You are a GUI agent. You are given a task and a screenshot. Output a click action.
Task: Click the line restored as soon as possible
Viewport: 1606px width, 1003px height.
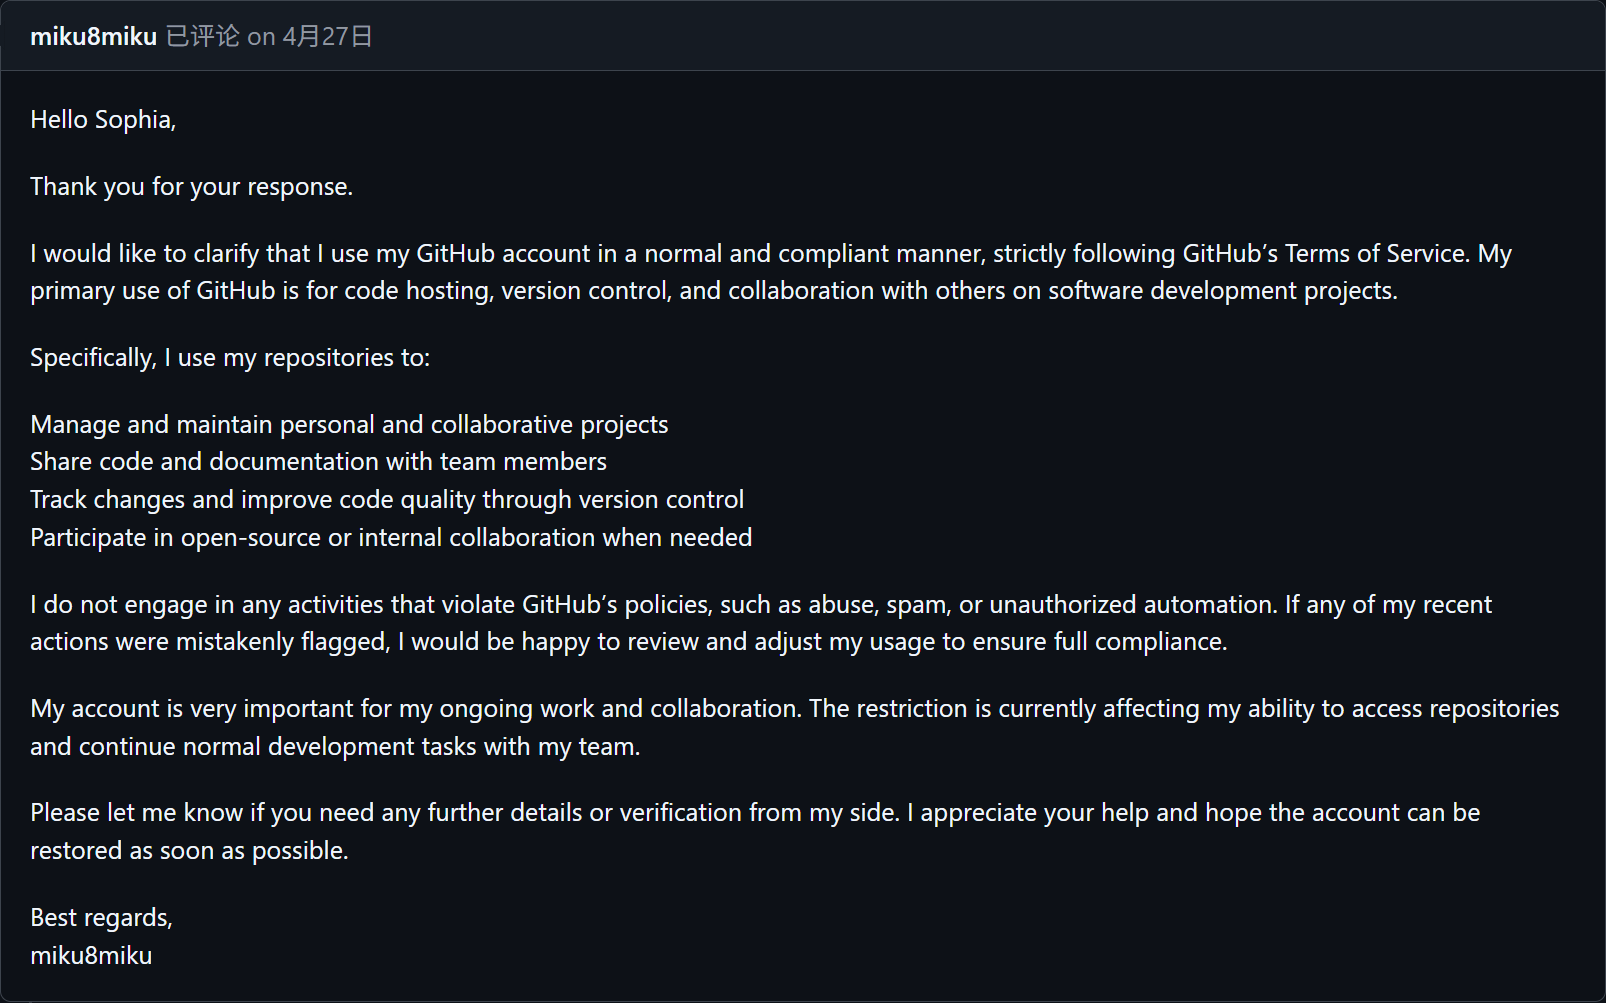tap(189, 851)
